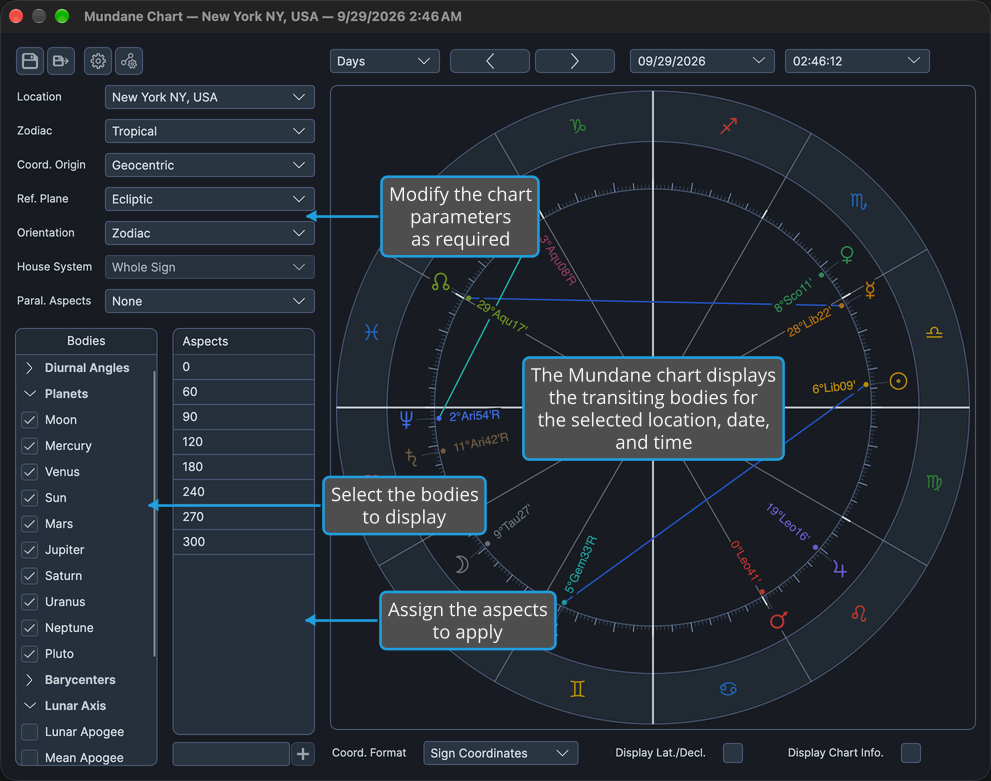
Task: Click the Scorpio sign symbol
Action: pyautogui.click(x=858, y=202)
